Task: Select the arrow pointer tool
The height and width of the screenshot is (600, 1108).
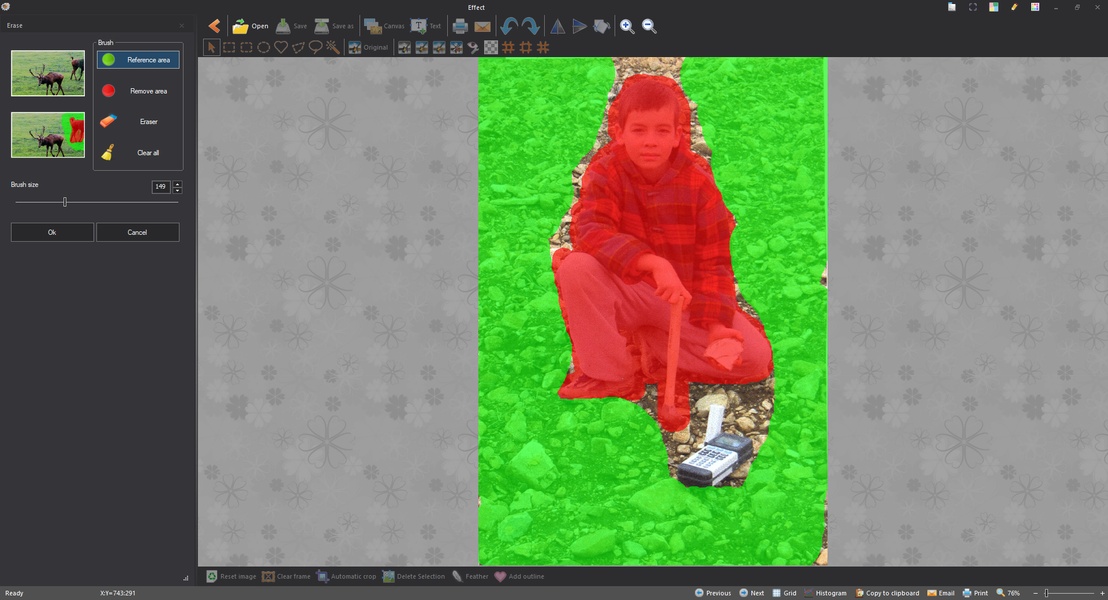Action: [211, 47]
